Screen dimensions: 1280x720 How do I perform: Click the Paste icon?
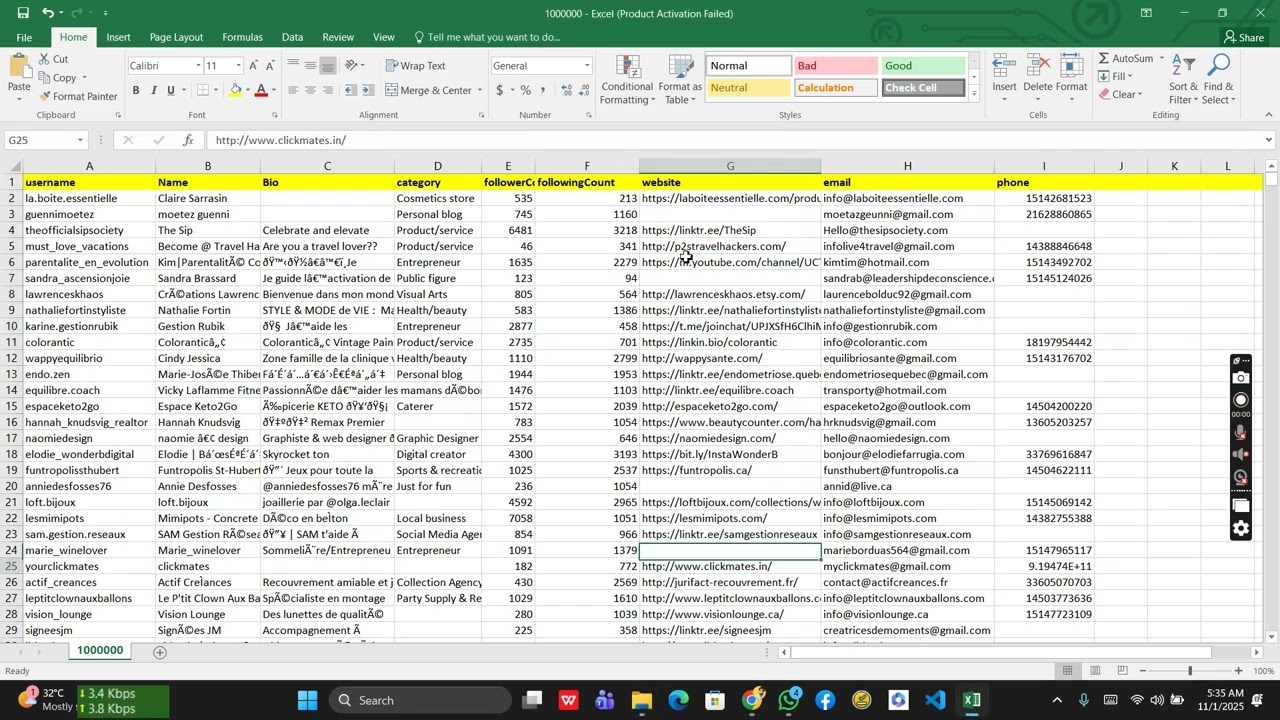click(19, 68)
